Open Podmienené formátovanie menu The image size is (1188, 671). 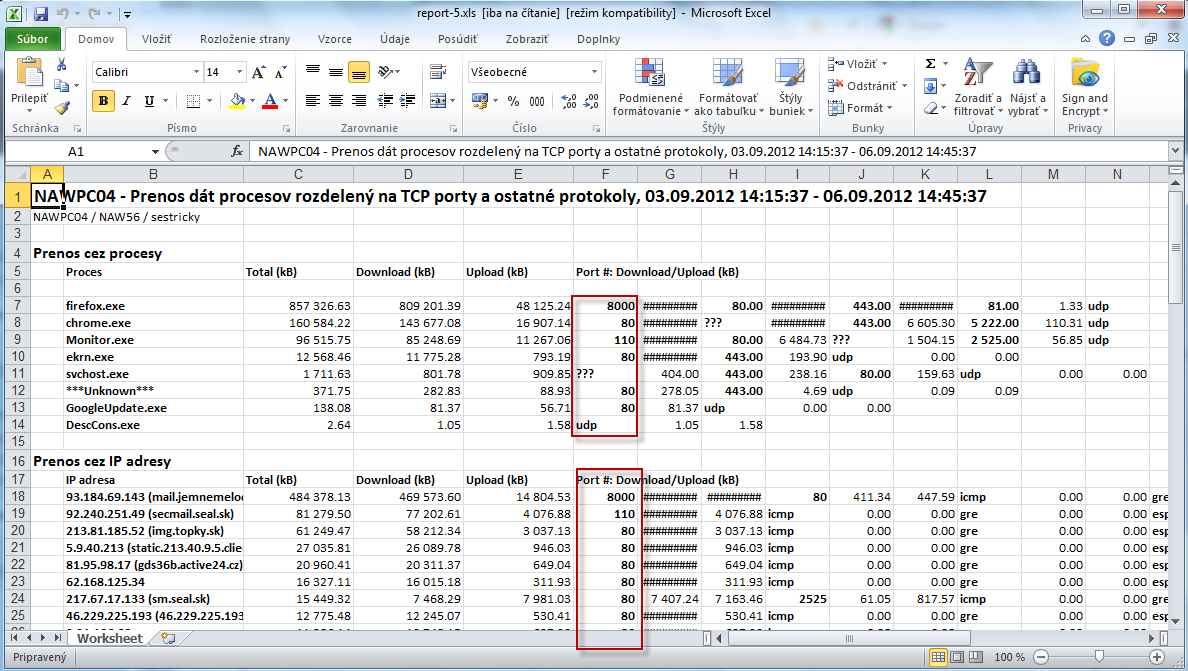(x=650, y=87)
